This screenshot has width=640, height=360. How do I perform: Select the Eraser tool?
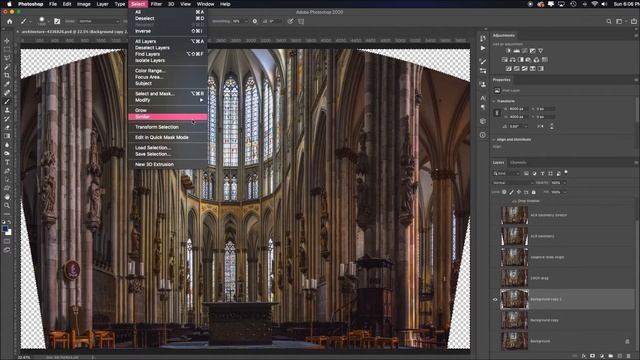pos(7,127)
